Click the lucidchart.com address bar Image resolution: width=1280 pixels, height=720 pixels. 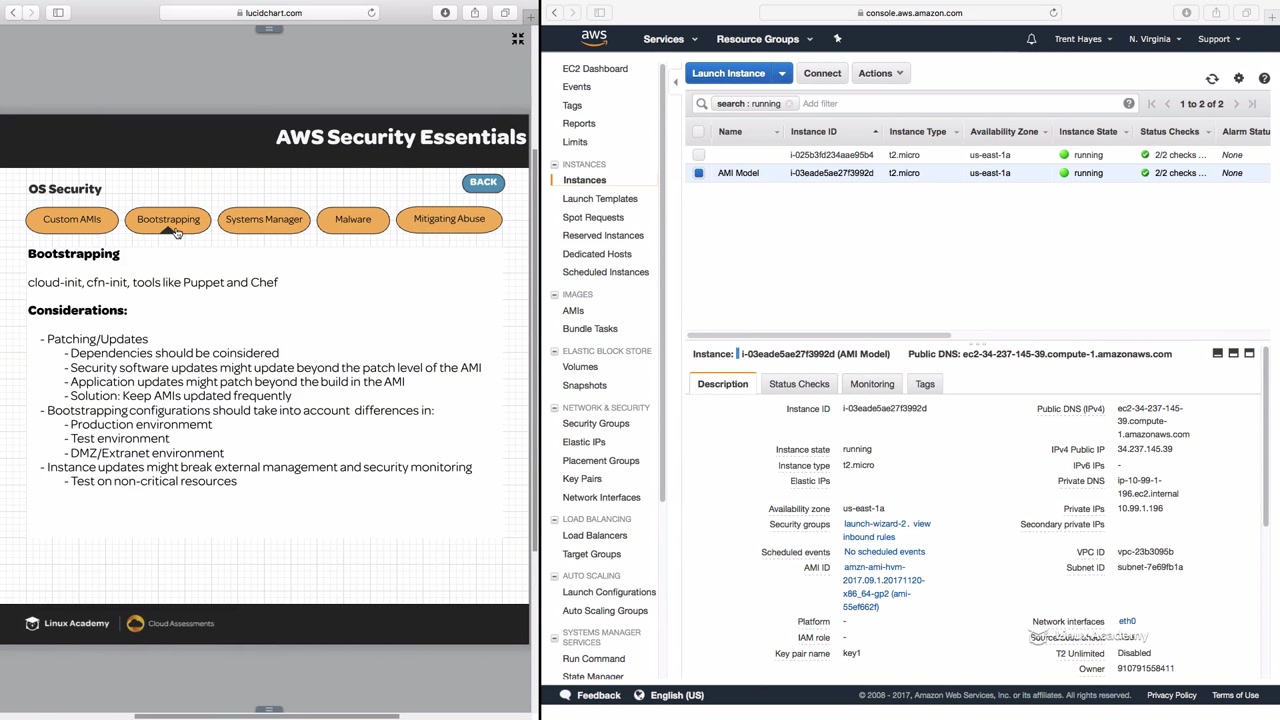point(270,13)
